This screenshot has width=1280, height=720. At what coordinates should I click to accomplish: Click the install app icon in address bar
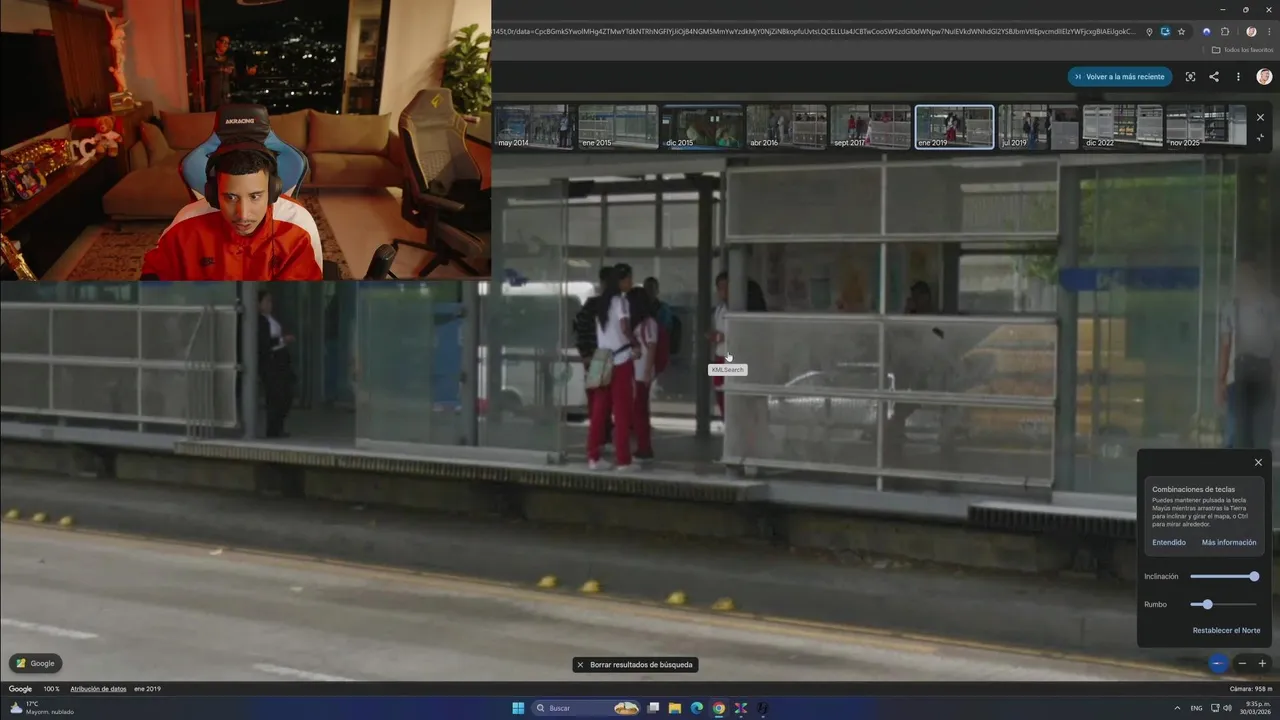1165,32
